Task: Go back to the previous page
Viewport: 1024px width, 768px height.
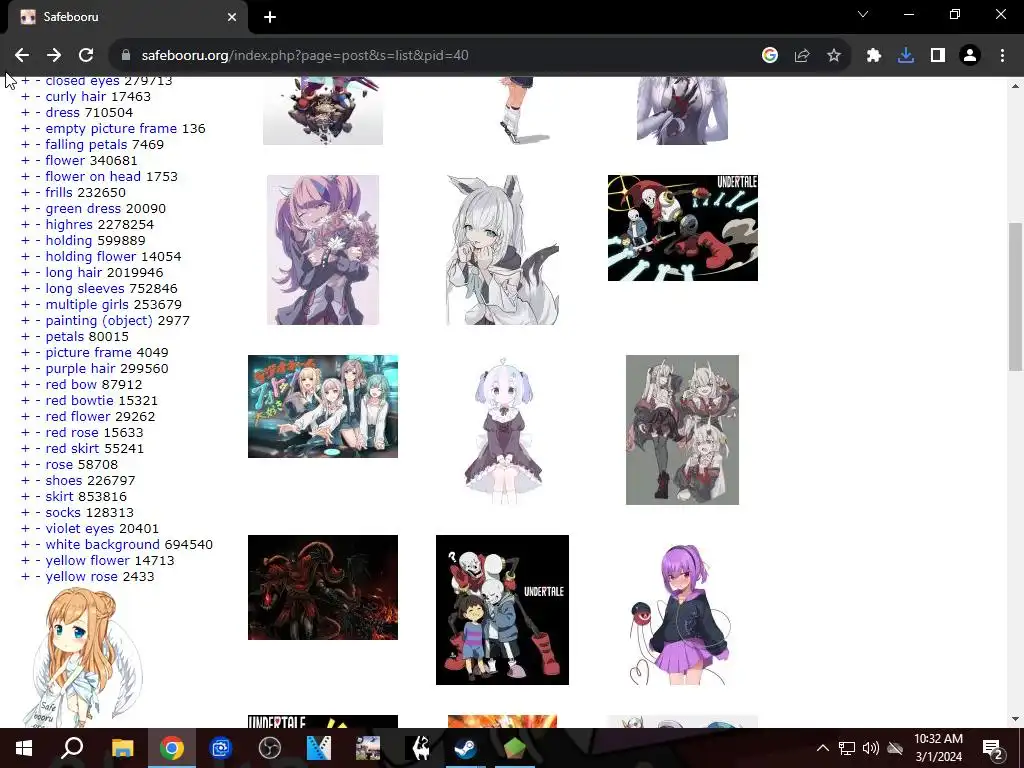Action: click(x=22, y=56)
